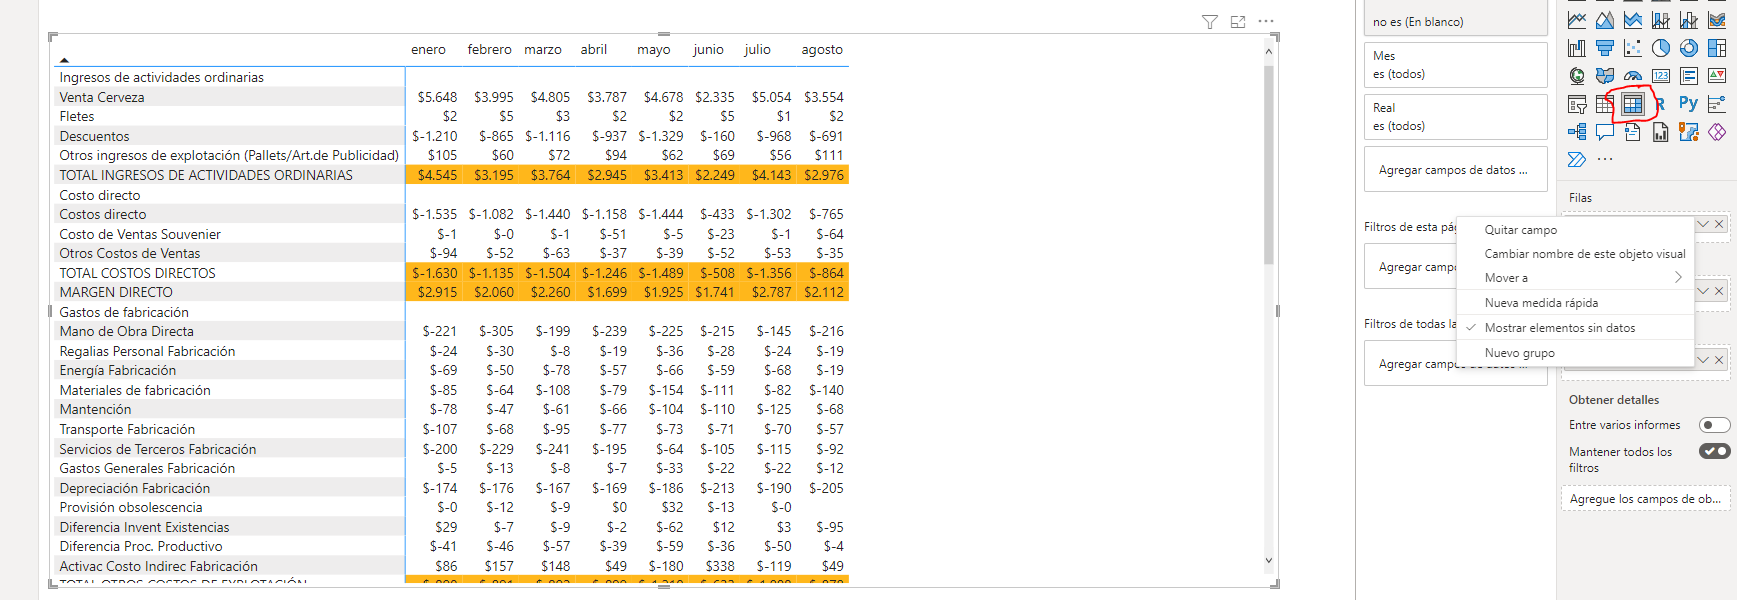Select the gauge visual icon
The width and height of the screenshot is (1737, 600).
(x=1633, y=76)
